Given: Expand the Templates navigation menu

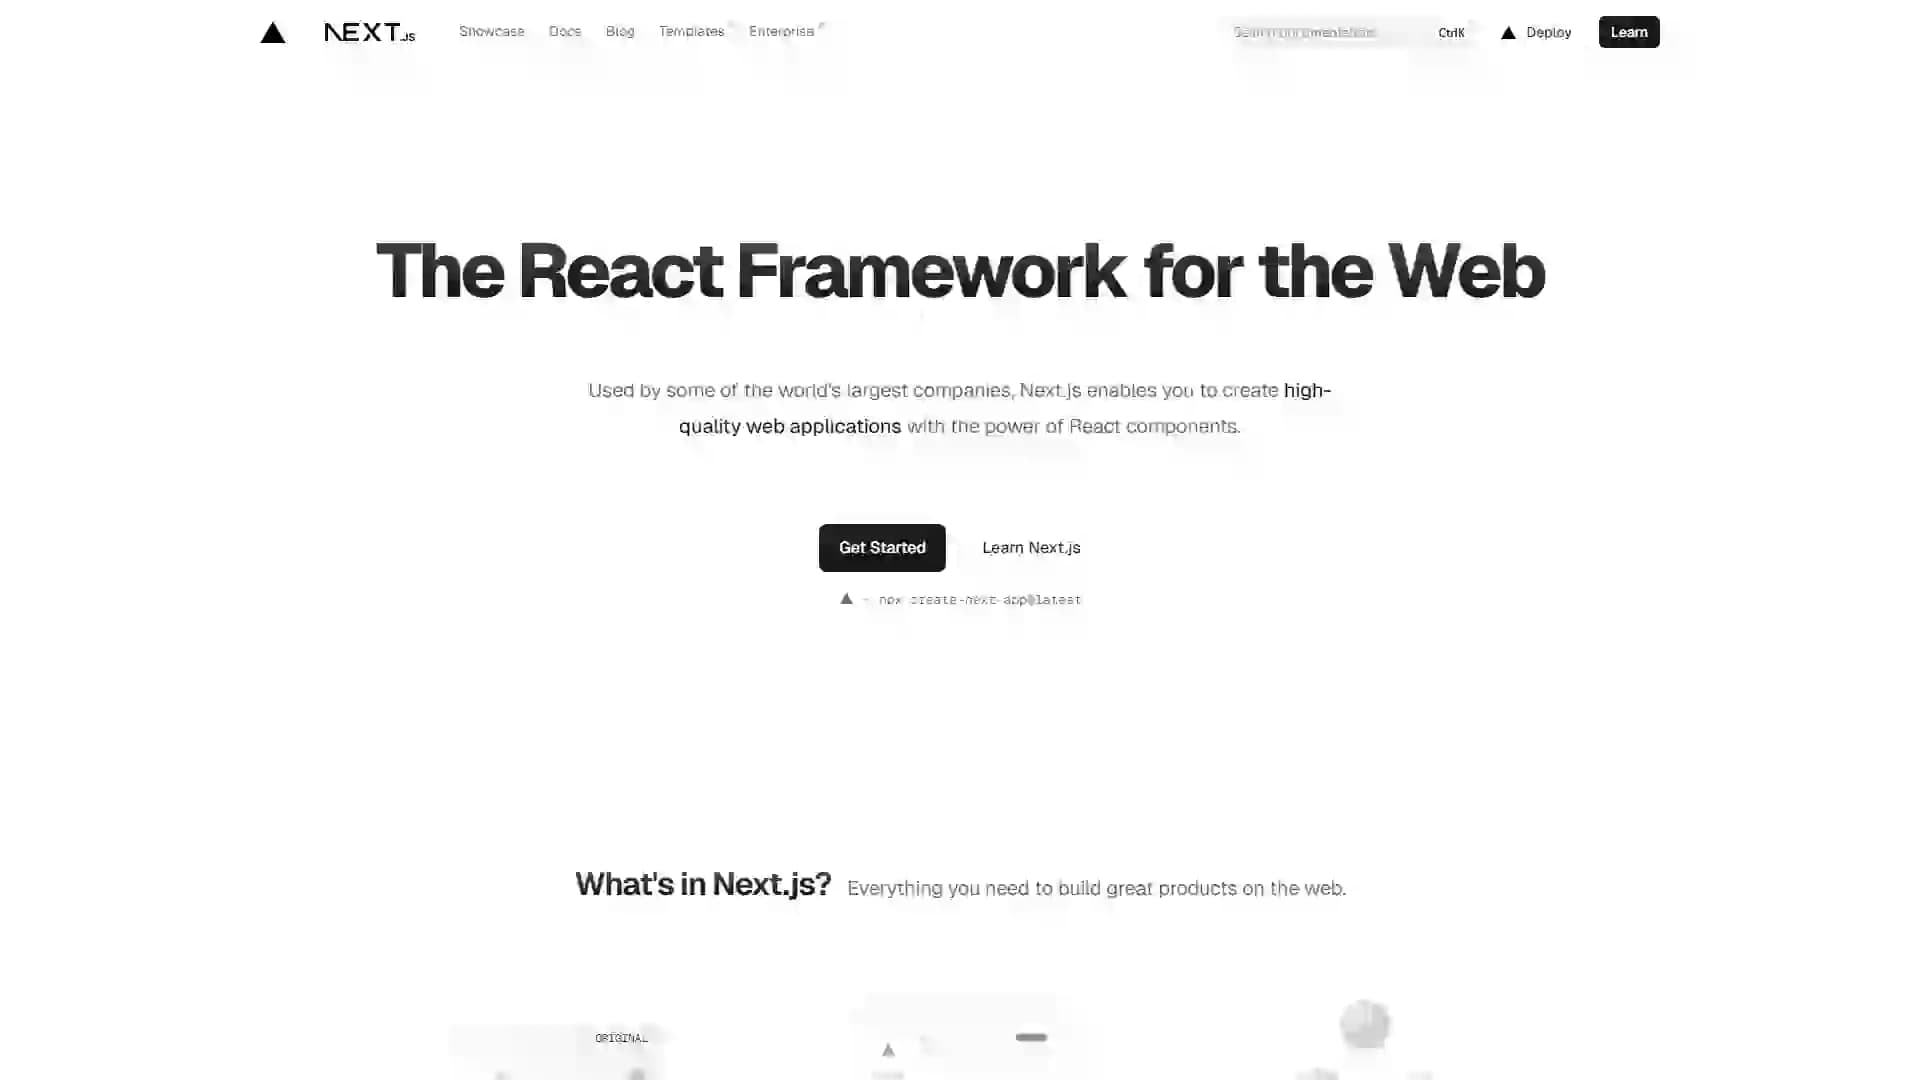Looking at the screenshot, I should pyautogui.click(x=692, y=32).
